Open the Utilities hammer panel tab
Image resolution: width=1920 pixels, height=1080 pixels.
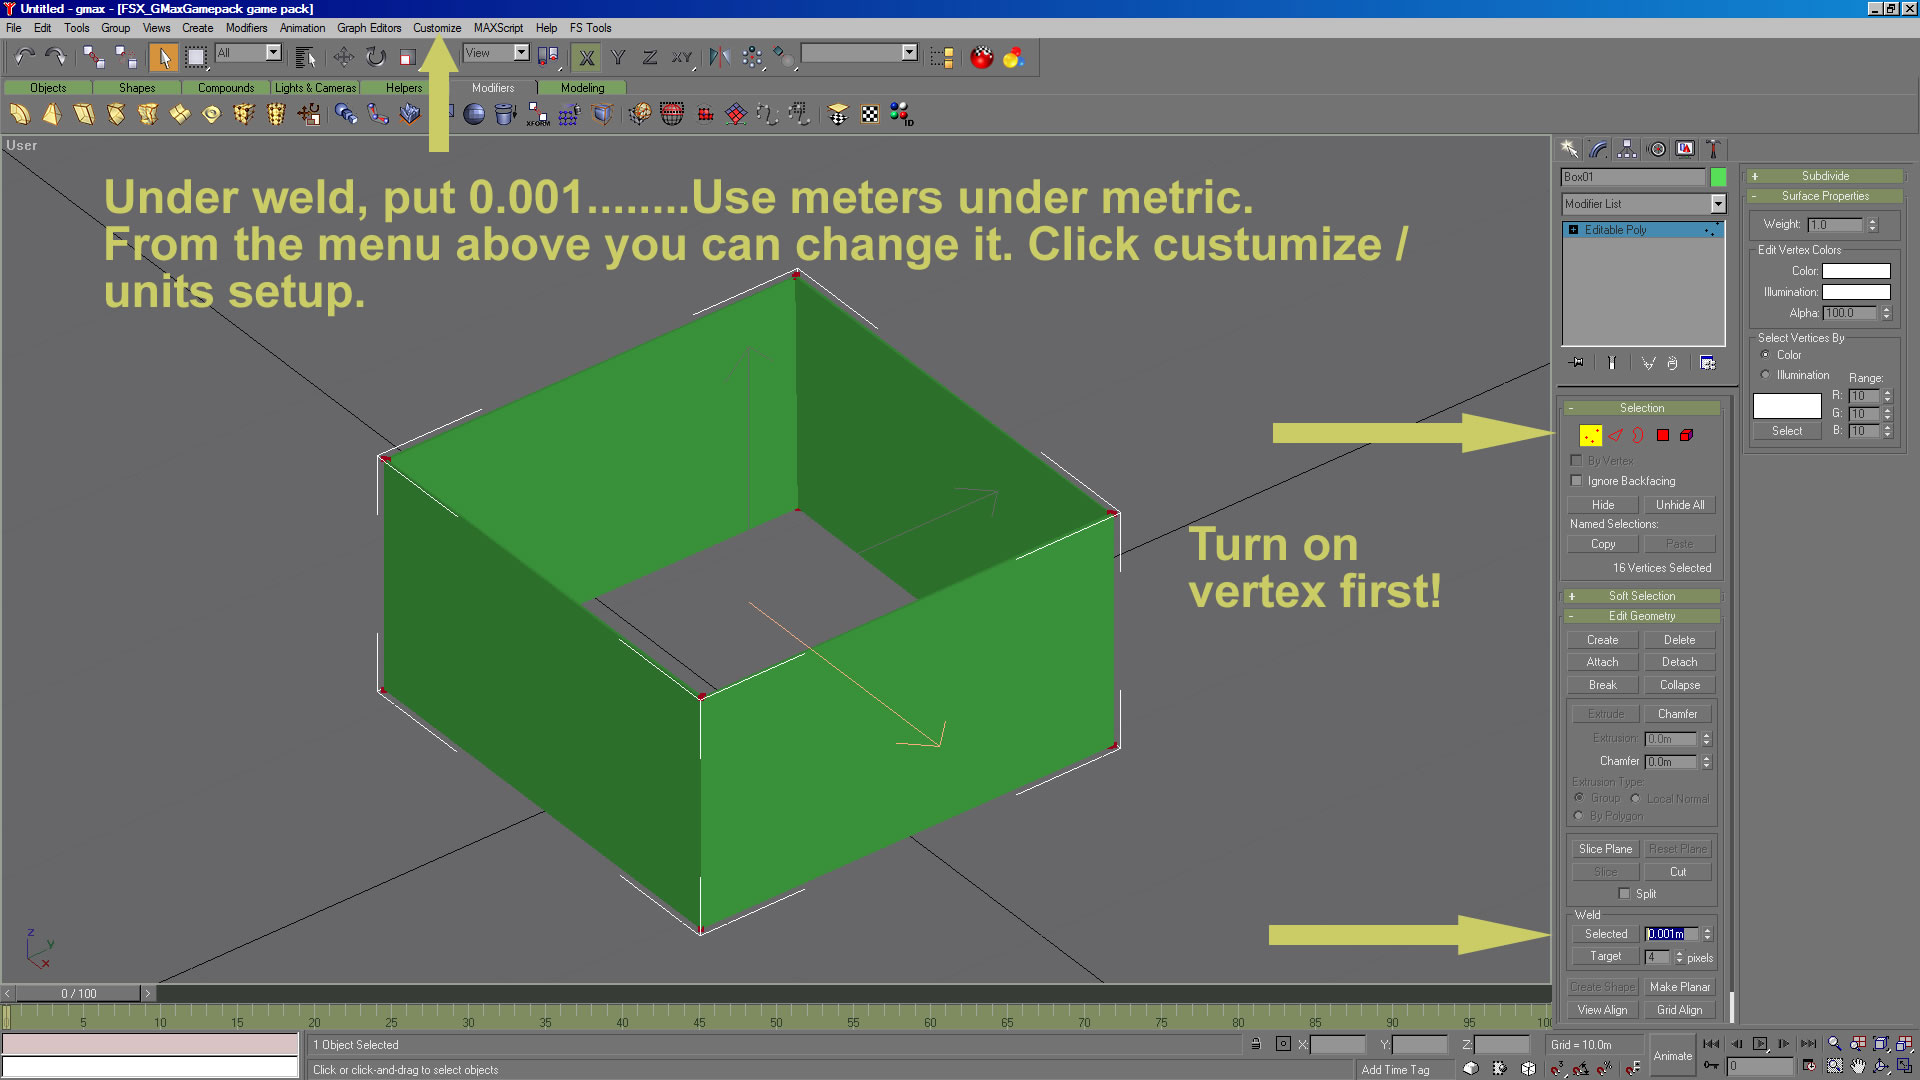[1712, 149]
